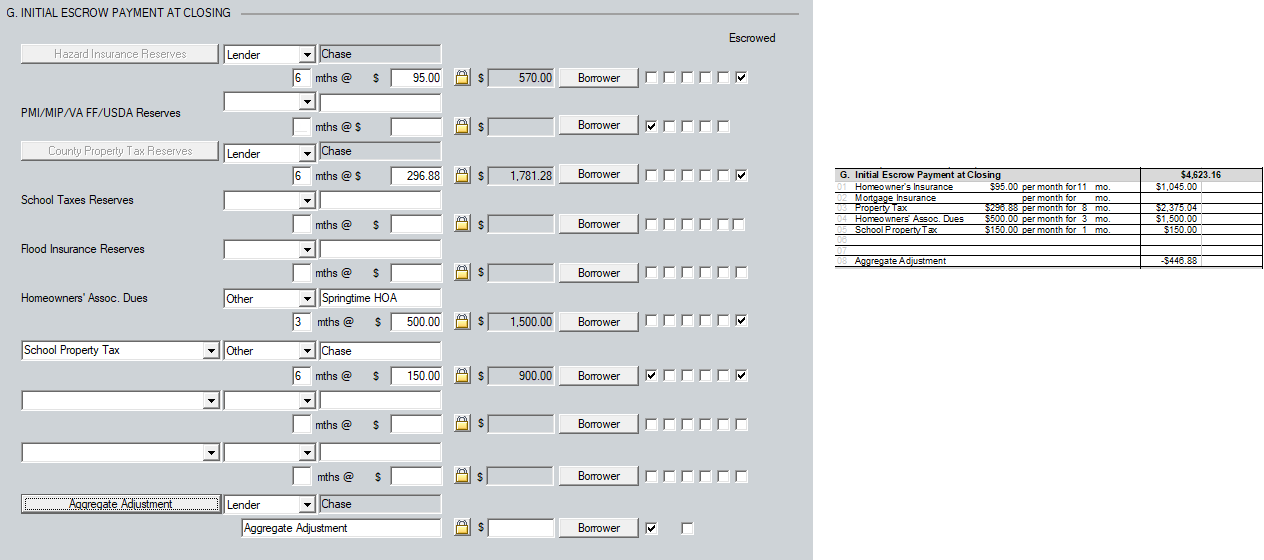The height and width of the screenshot is (560, 1264).
Task: Uncheck the checked box on Aggregate Adjustment row
Action: [x=652, y=528]
